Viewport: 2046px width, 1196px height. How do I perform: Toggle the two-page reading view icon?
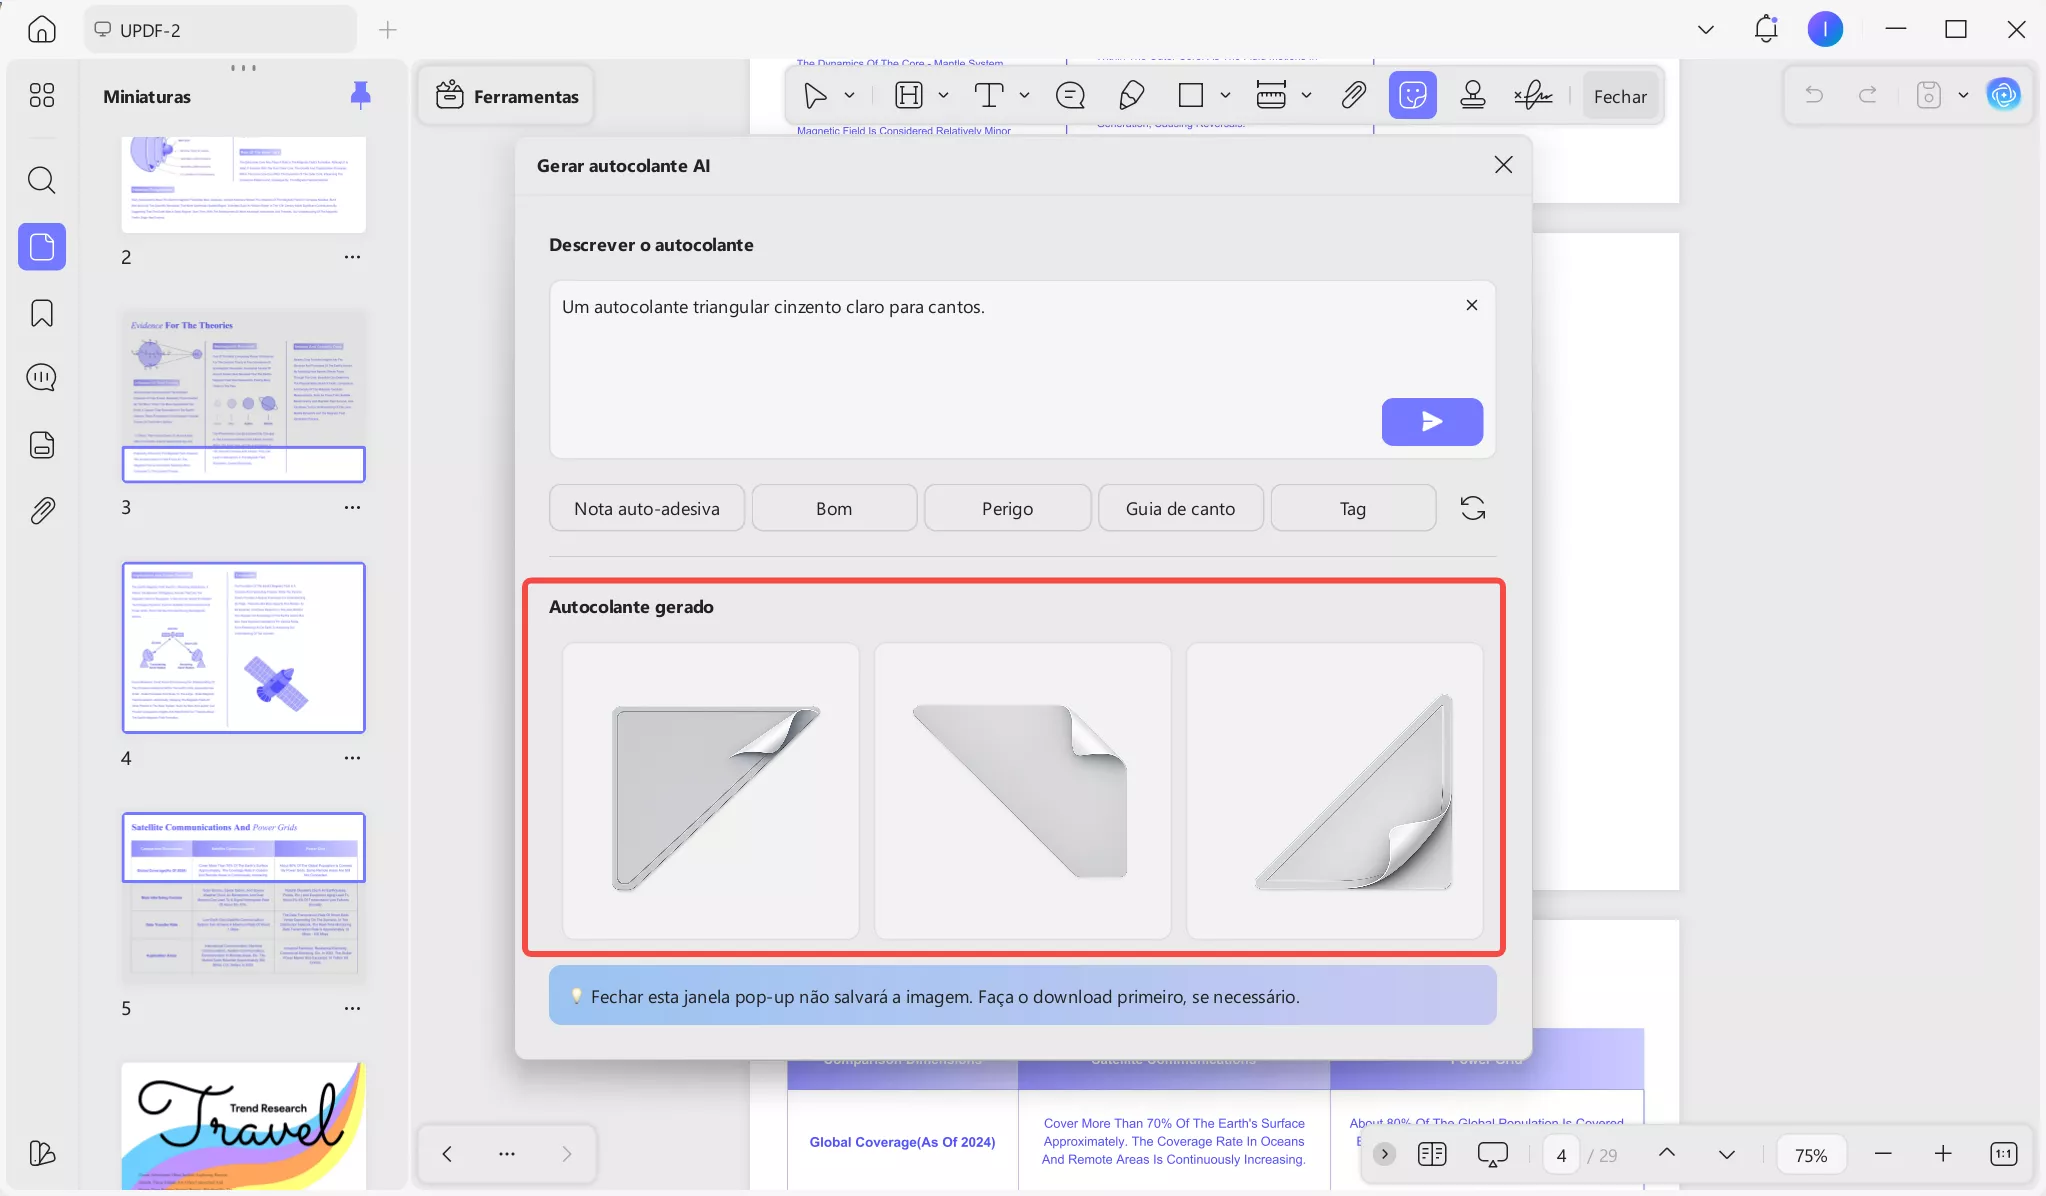click(1432, 1154)
